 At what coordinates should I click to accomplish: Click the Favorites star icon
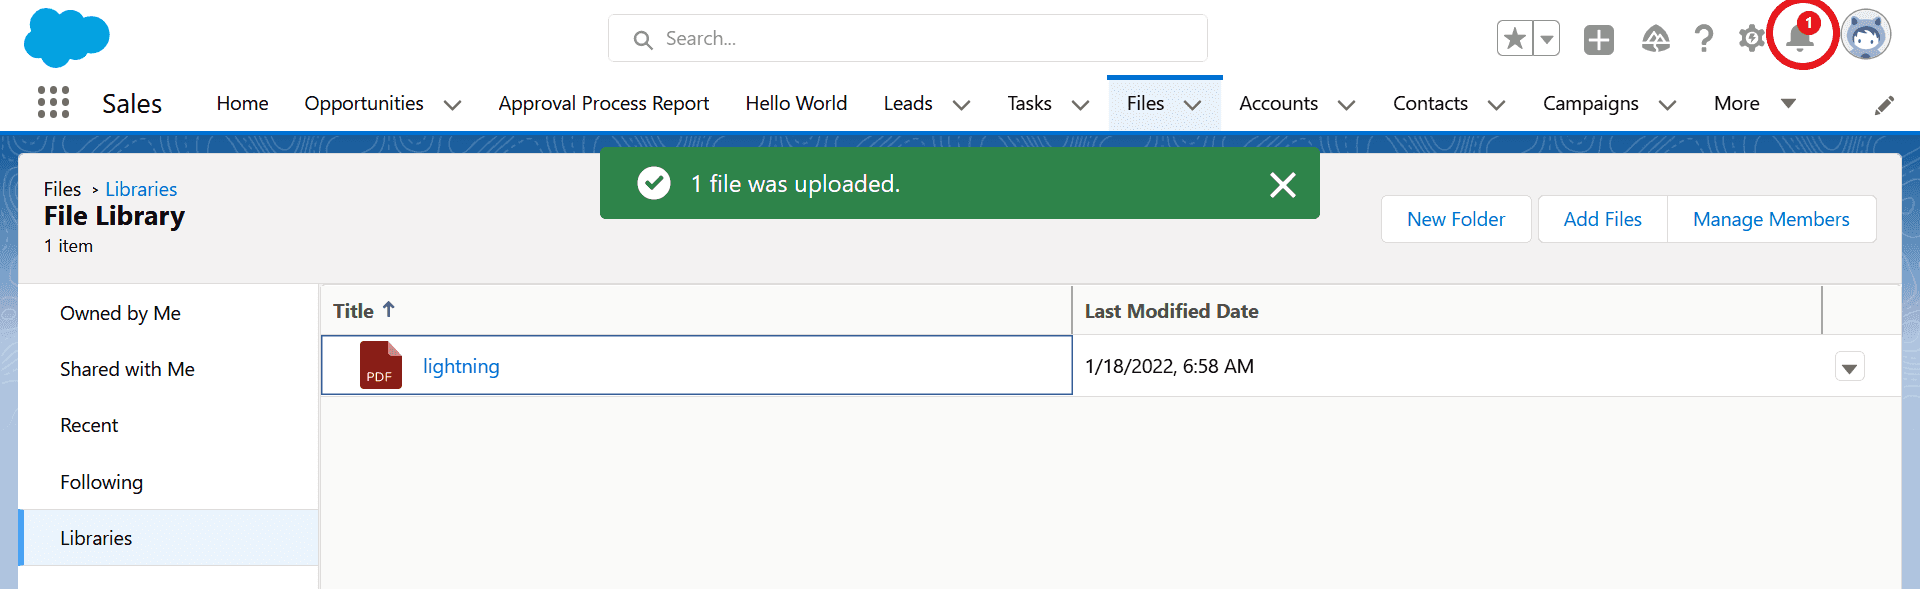tap(1515, 39)
